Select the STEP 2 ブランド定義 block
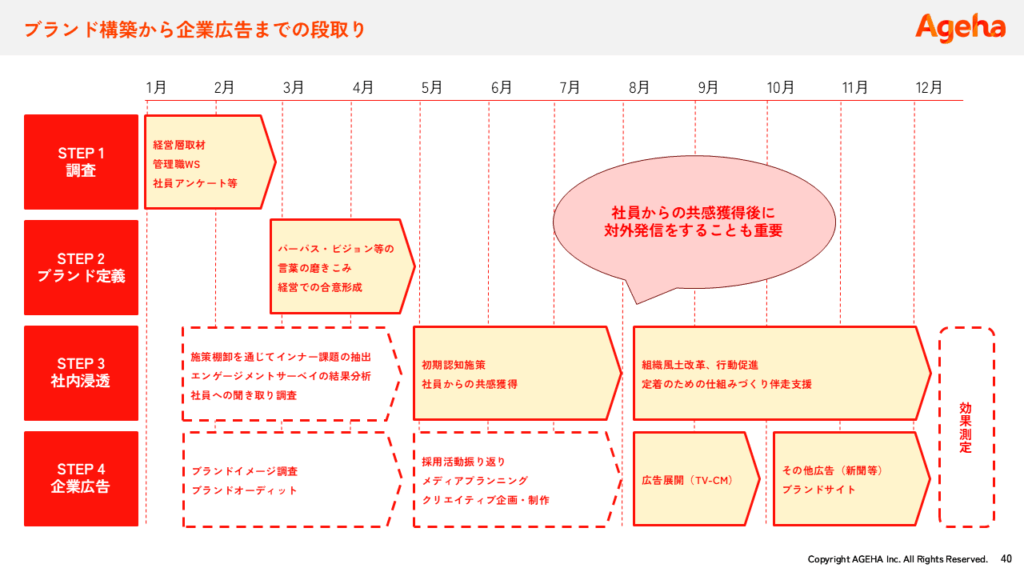 tap(81, 267)
